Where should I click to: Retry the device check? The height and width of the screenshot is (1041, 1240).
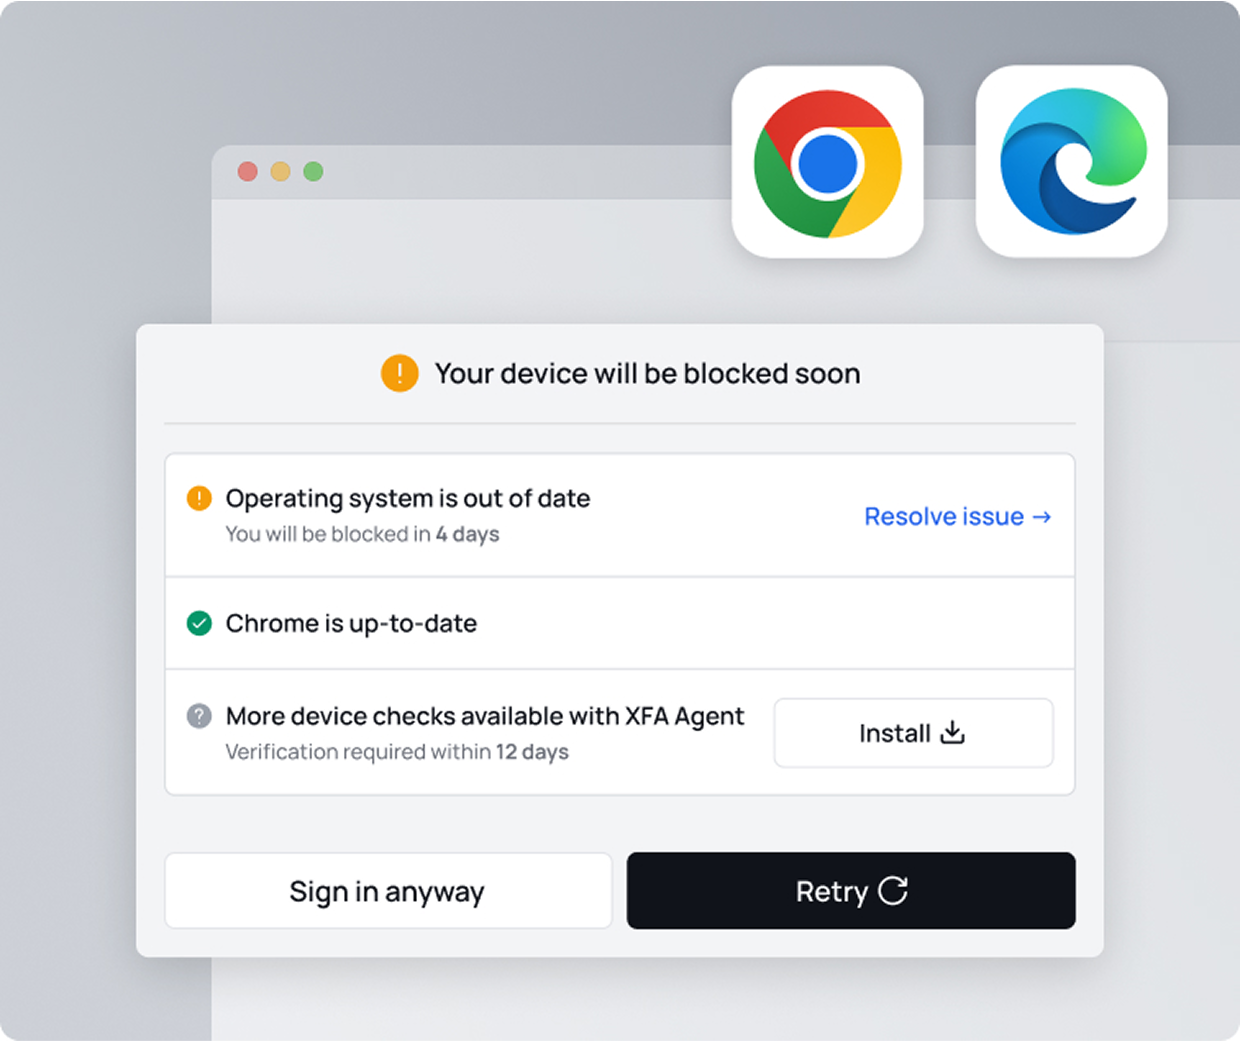click(x=851, y=891)
